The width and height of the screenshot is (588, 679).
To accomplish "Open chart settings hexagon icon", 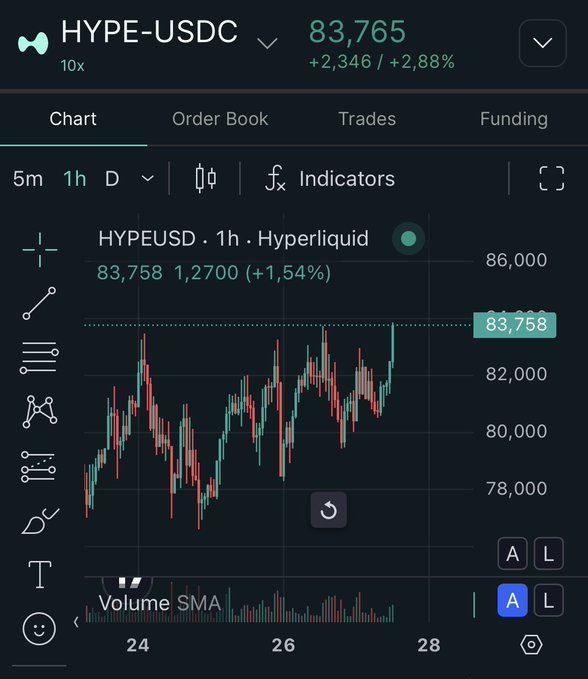I will pyautogui.click(x=531, y=645).
